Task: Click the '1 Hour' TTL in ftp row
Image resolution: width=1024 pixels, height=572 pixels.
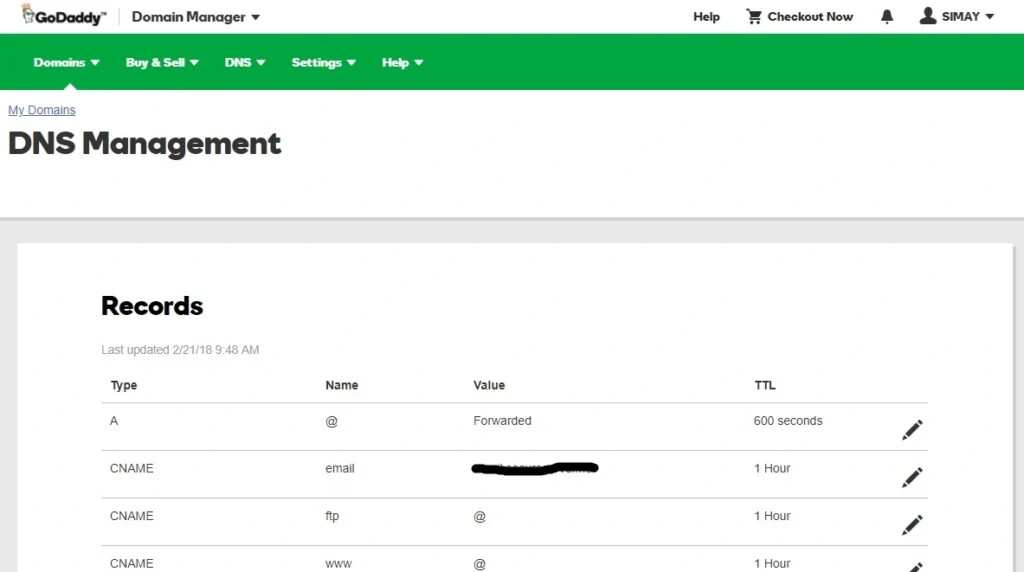Action: [772, 516]
